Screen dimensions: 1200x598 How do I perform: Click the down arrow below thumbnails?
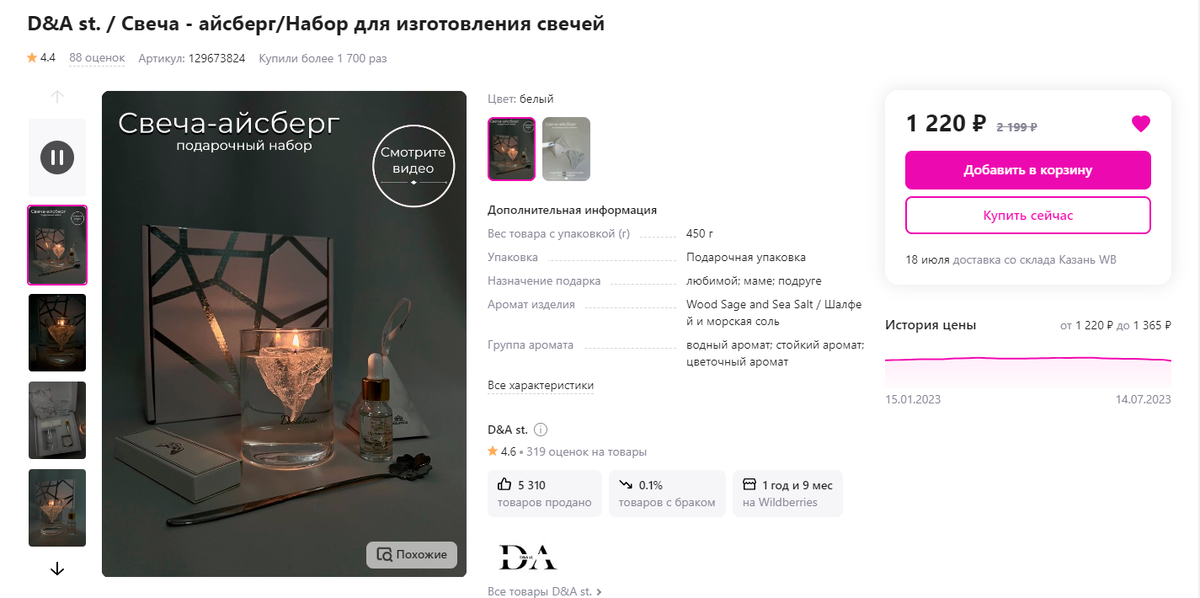point(57,568)
